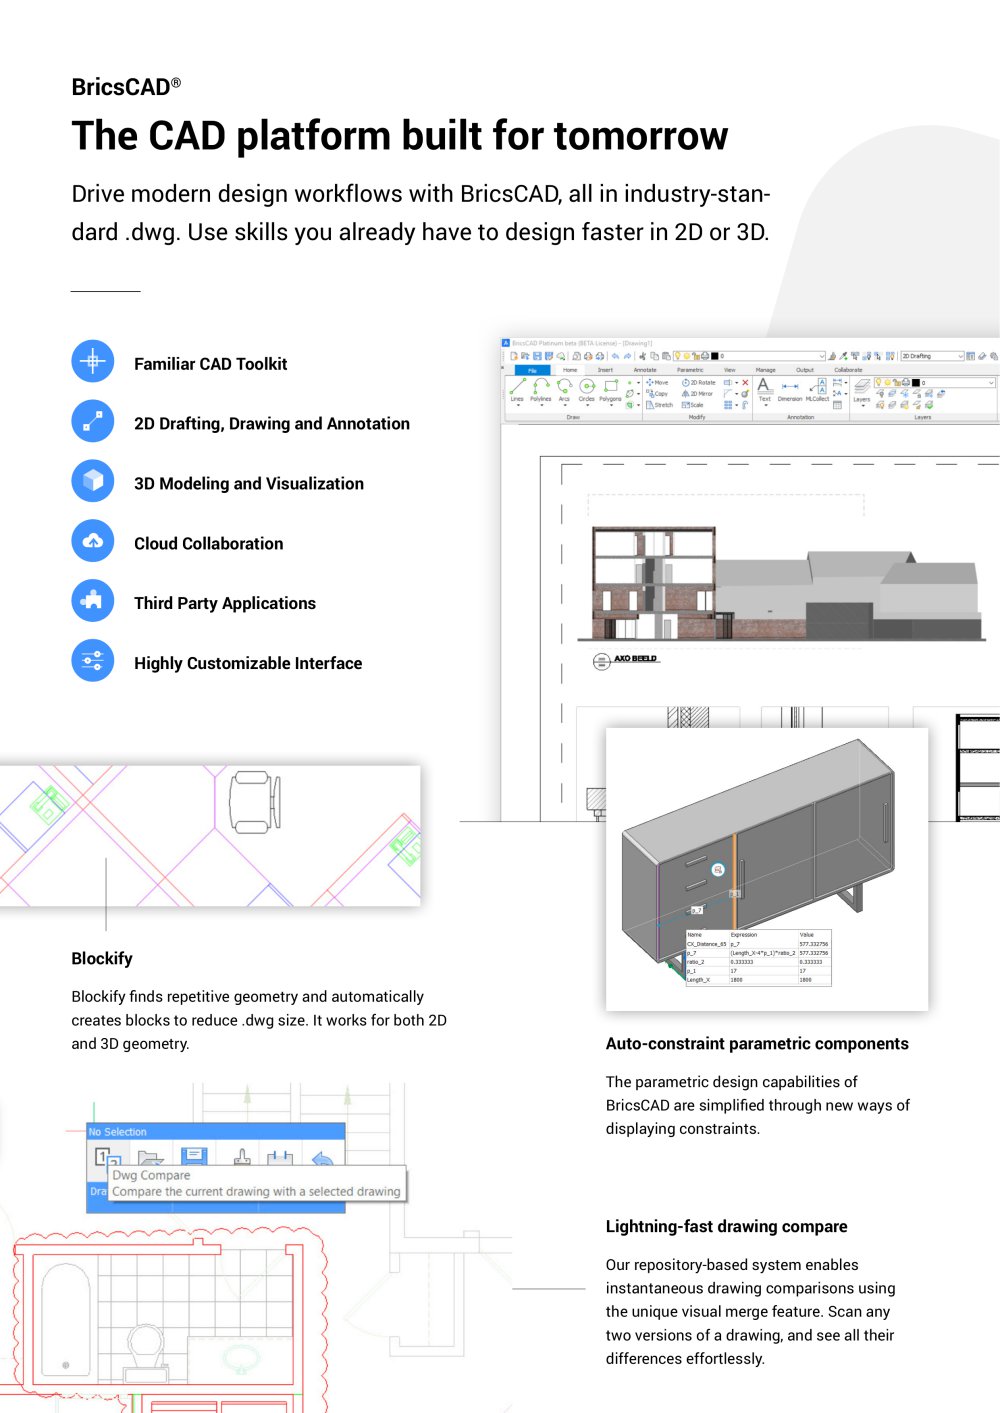Click the MLCollect annotation tool
1000x1413 pixels.
pos(818,391)
